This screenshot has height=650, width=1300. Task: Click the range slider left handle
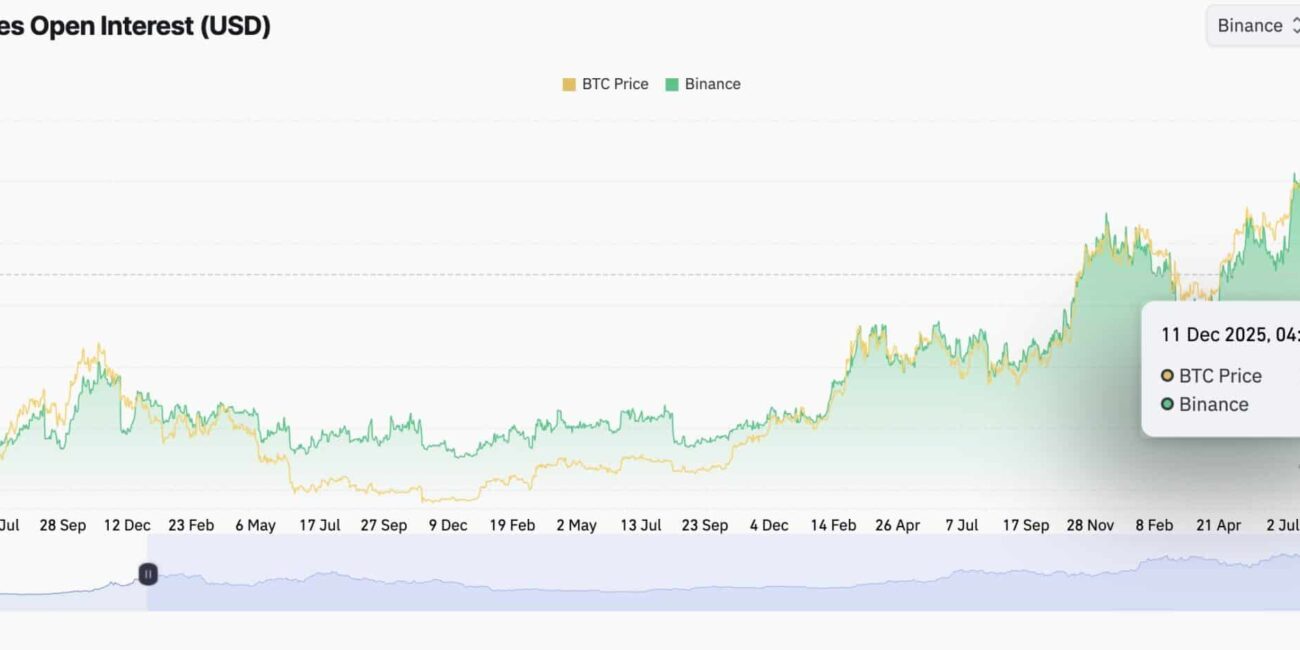[x=148, y=574]
